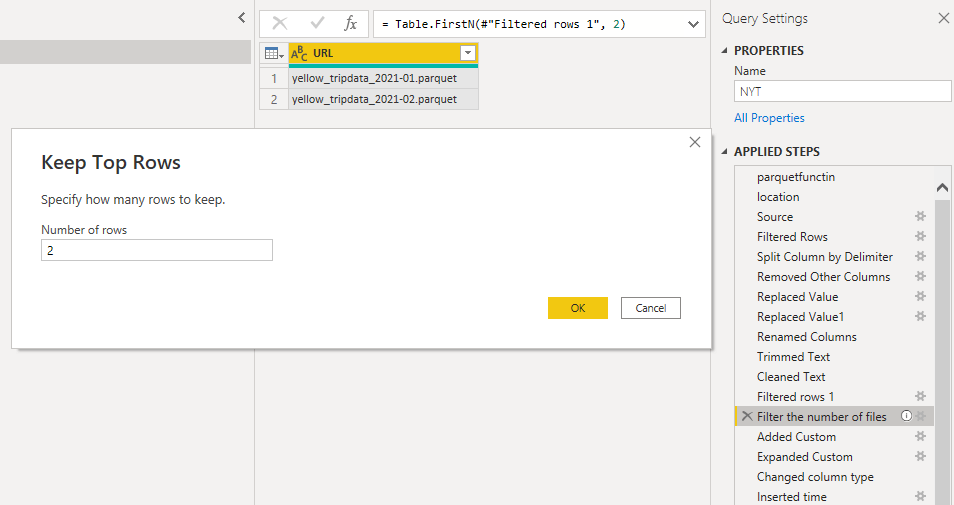Delete the Filter the number of files step
Viewport: 954px width, 505px height.
pyautogui.click(x=746, y=417)
